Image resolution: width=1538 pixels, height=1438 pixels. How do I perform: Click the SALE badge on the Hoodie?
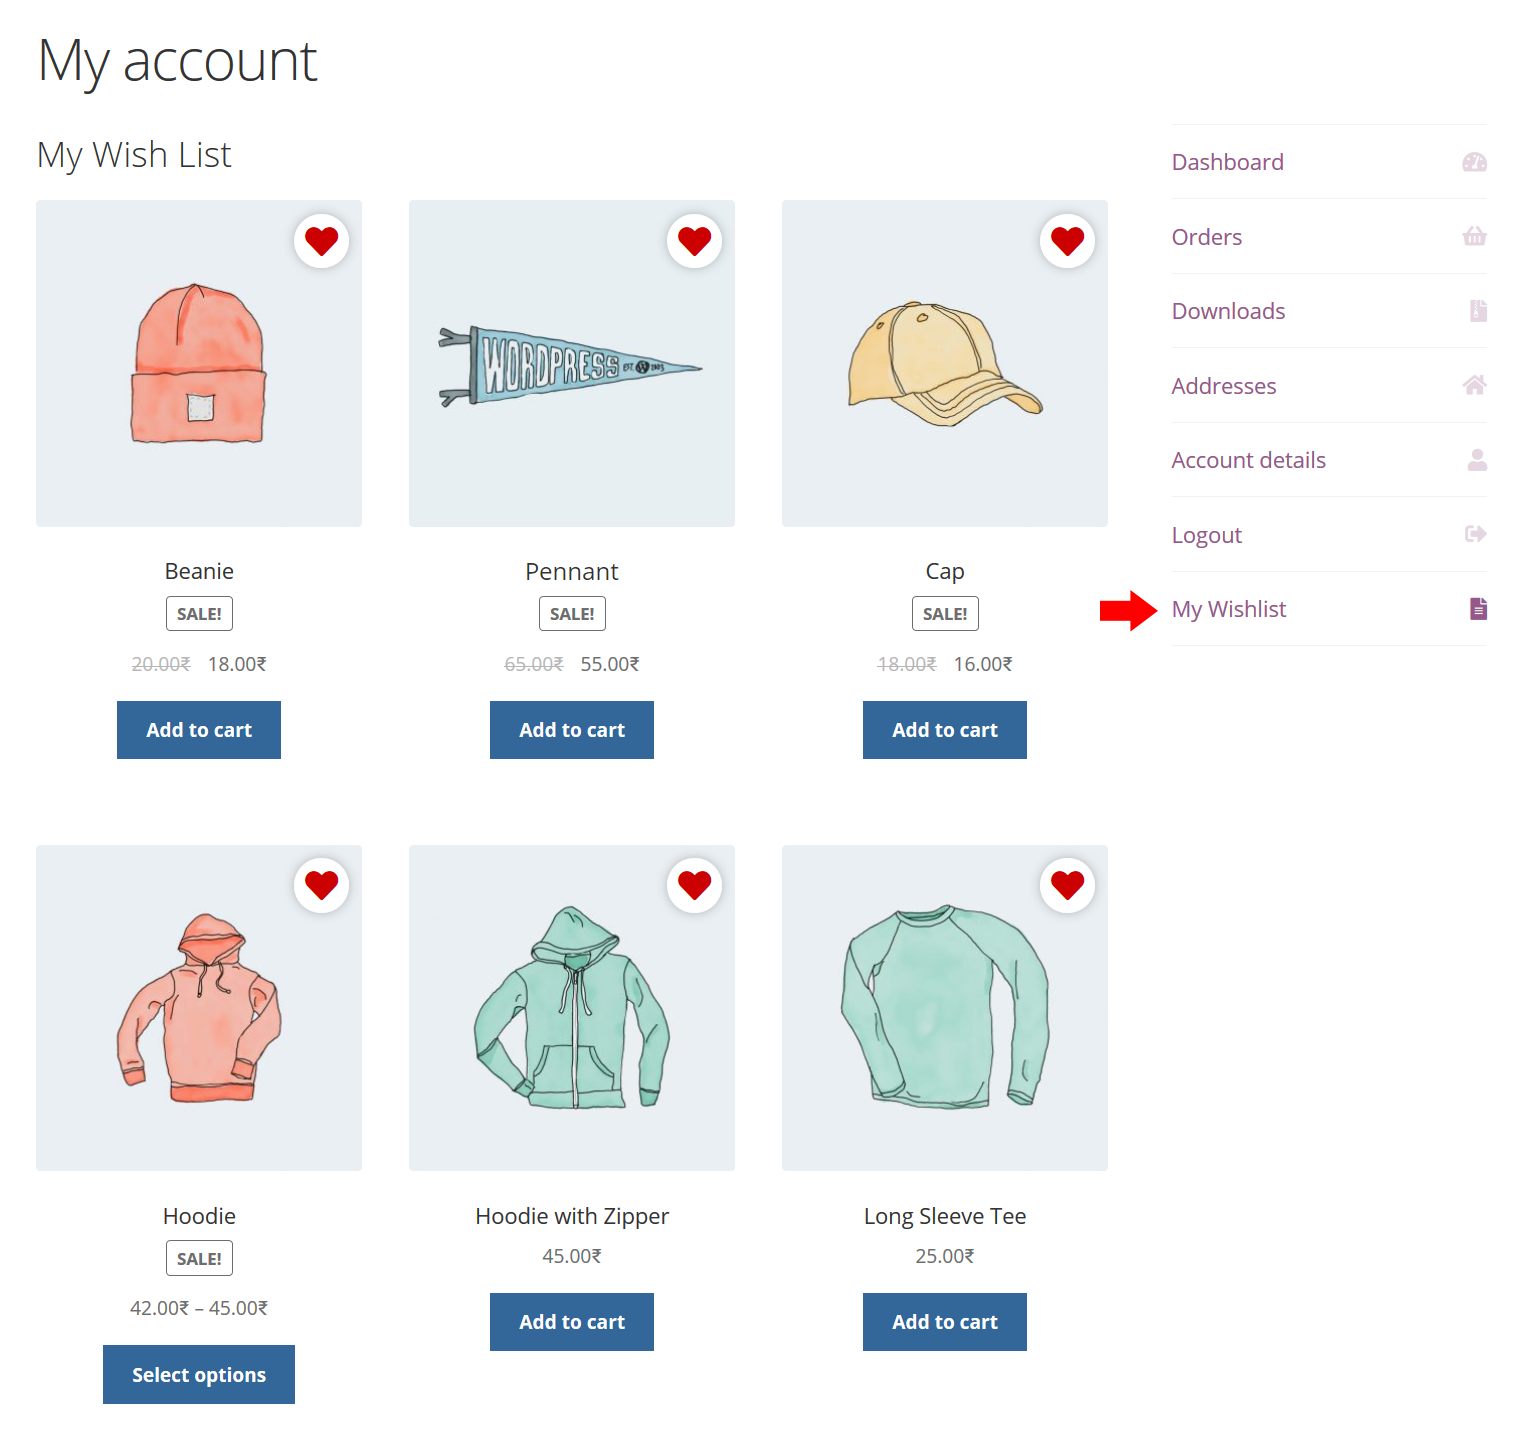point(198,1258)
